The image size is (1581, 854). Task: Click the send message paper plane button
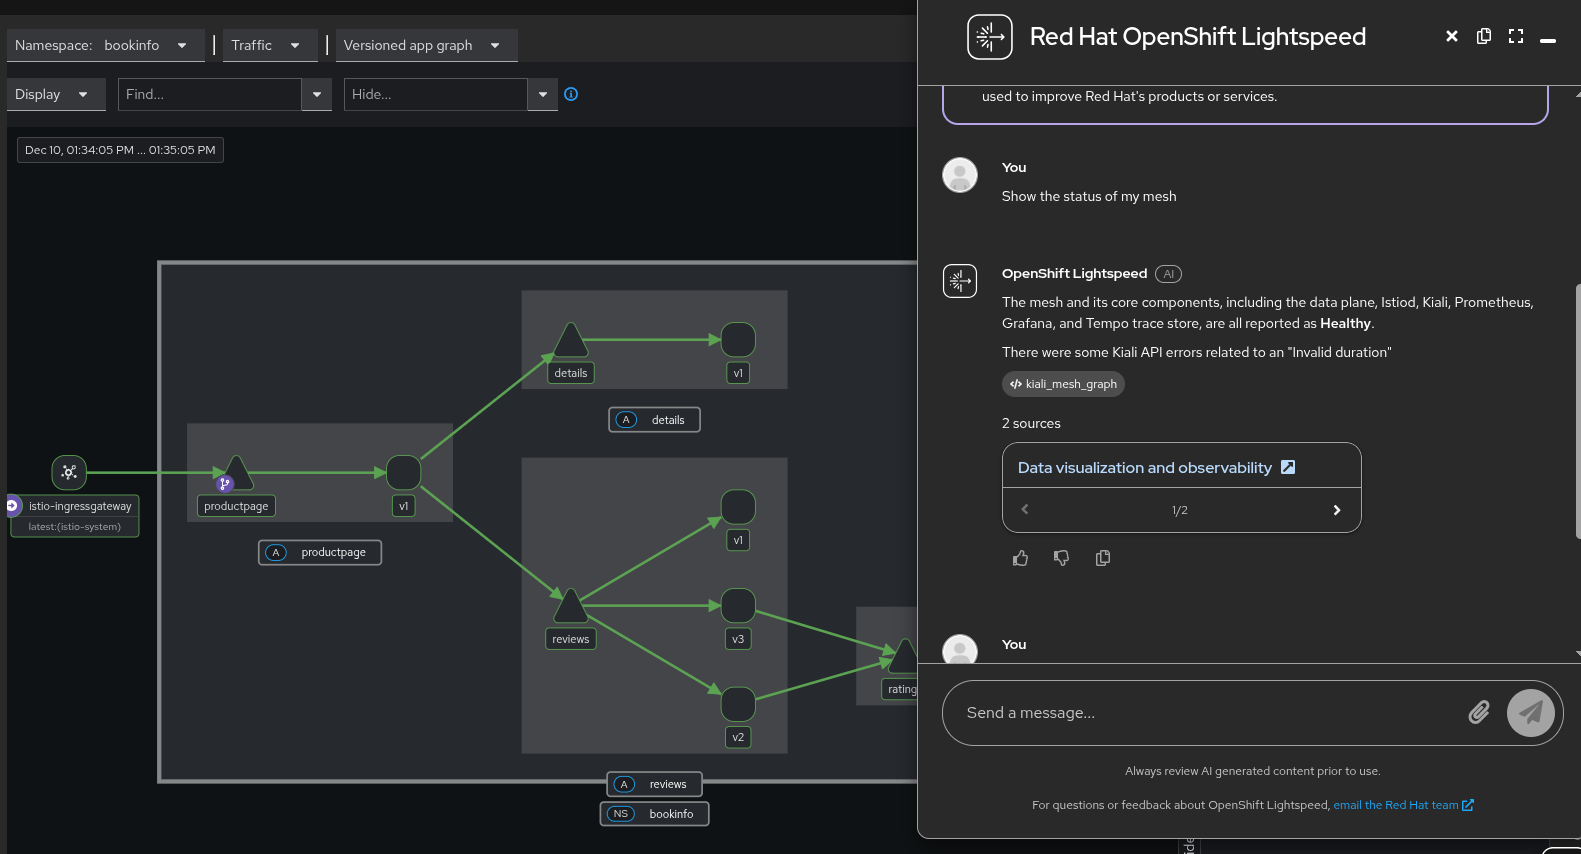pyautogui.click(x=1530, y=712)
